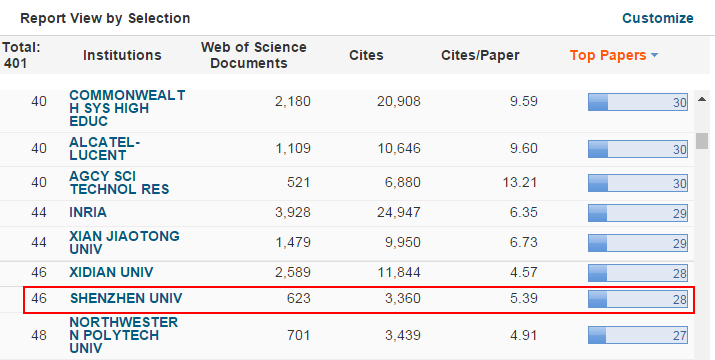Select SHENZHEN UNIV documents value 623
Image resolution: width=715 pixels, height=360 pixels.
click(x=299, y=298)
